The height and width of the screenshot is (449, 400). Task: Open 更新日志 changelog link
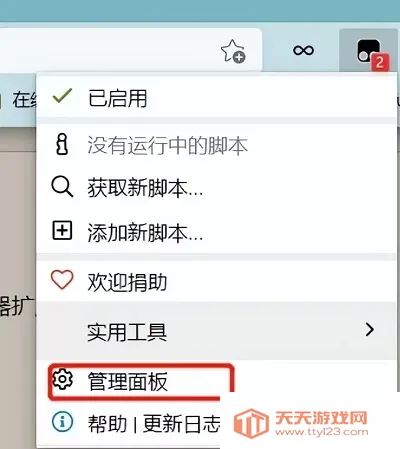click(182, 424)
